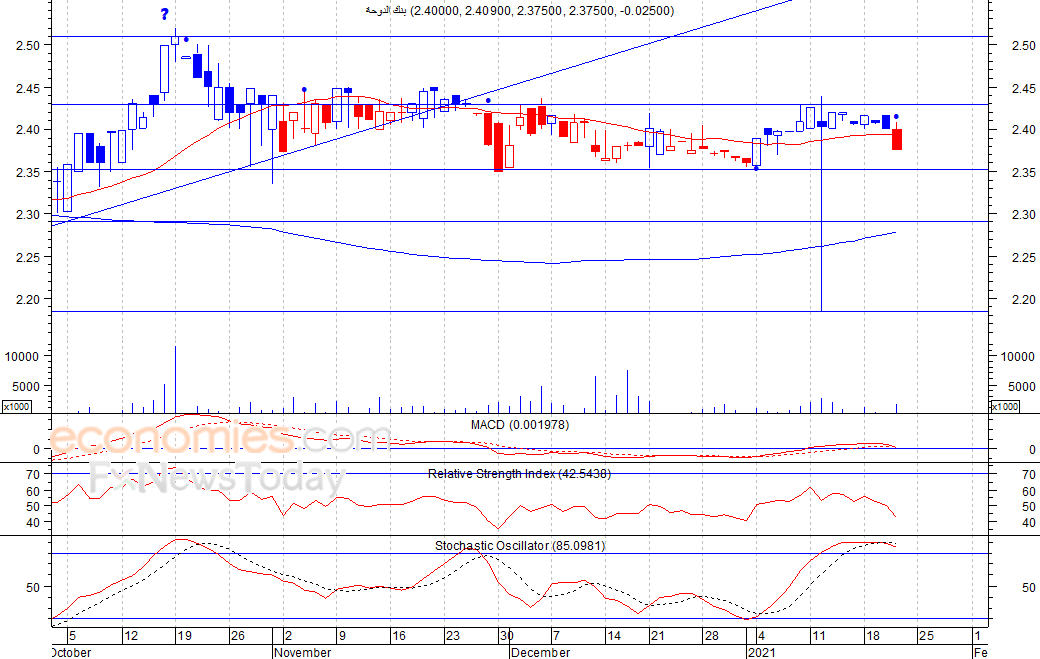This screenshot has height=659, width=1040.
Task: Click the RSI 60 level label on right axis
Action: point(1029,491)
